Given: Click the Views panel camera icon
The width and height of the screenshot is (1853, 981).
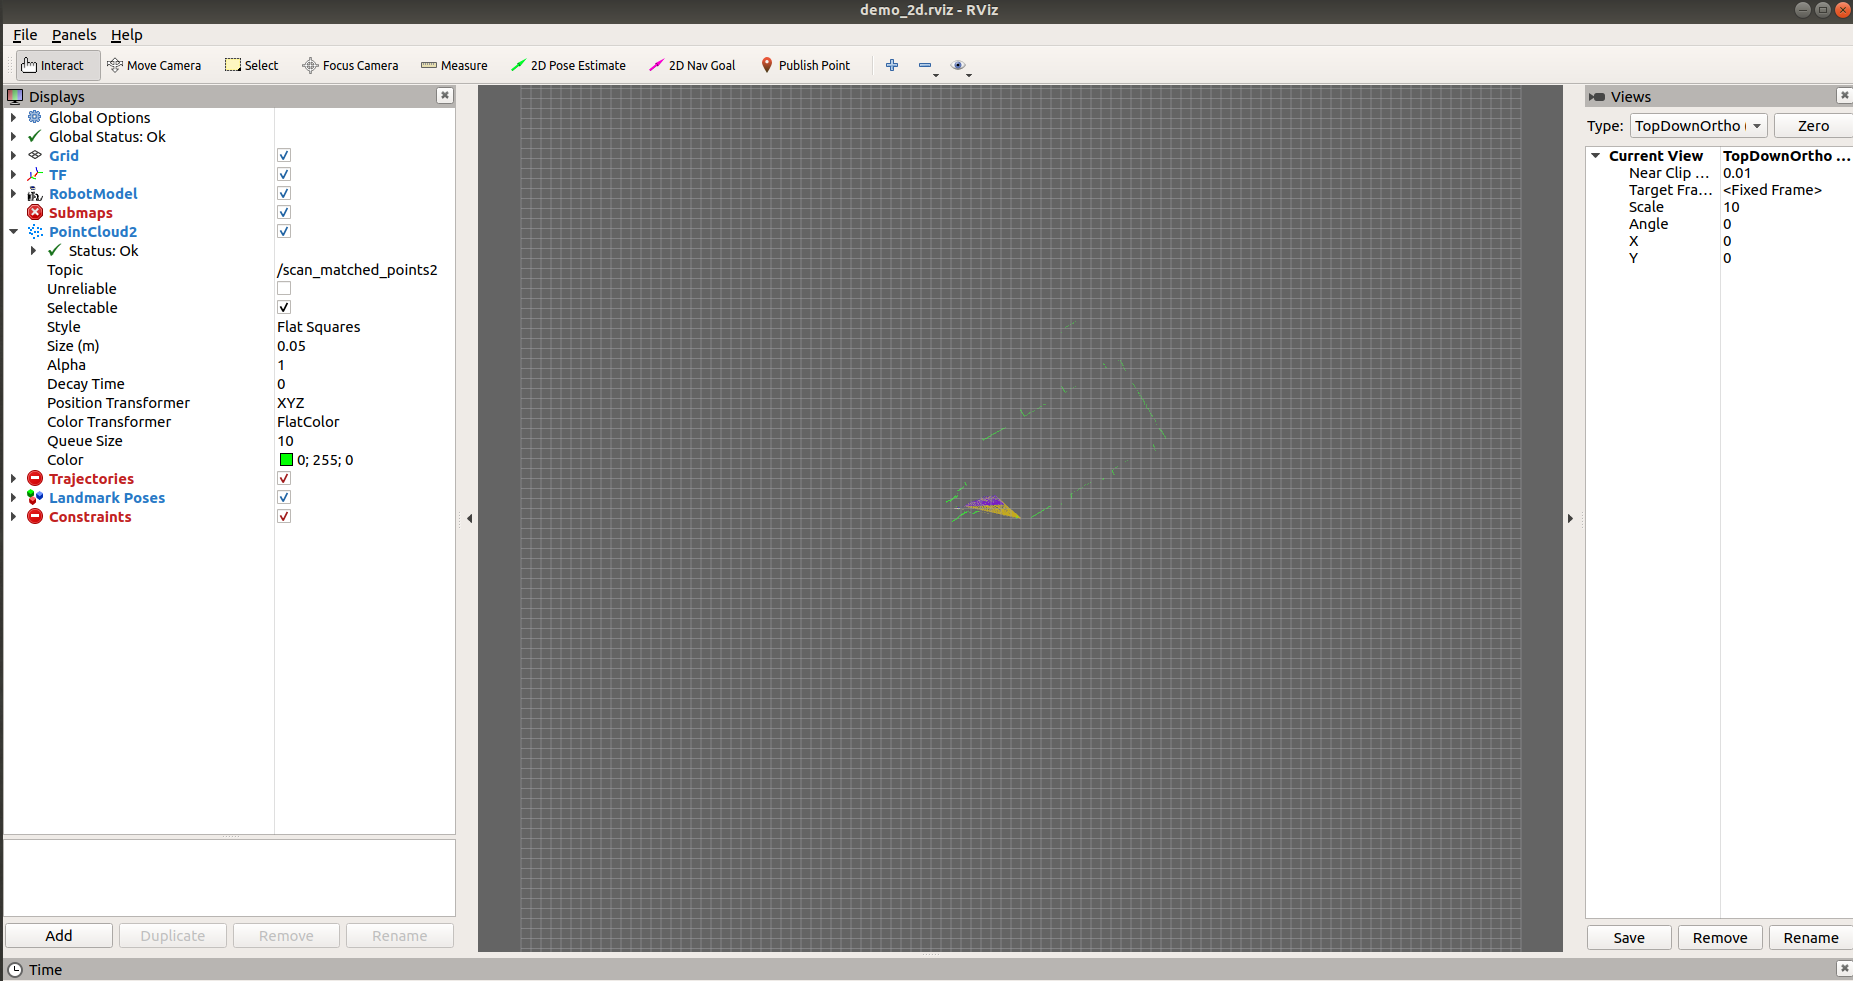Looking at the screenshot, I should [1597, 97].
